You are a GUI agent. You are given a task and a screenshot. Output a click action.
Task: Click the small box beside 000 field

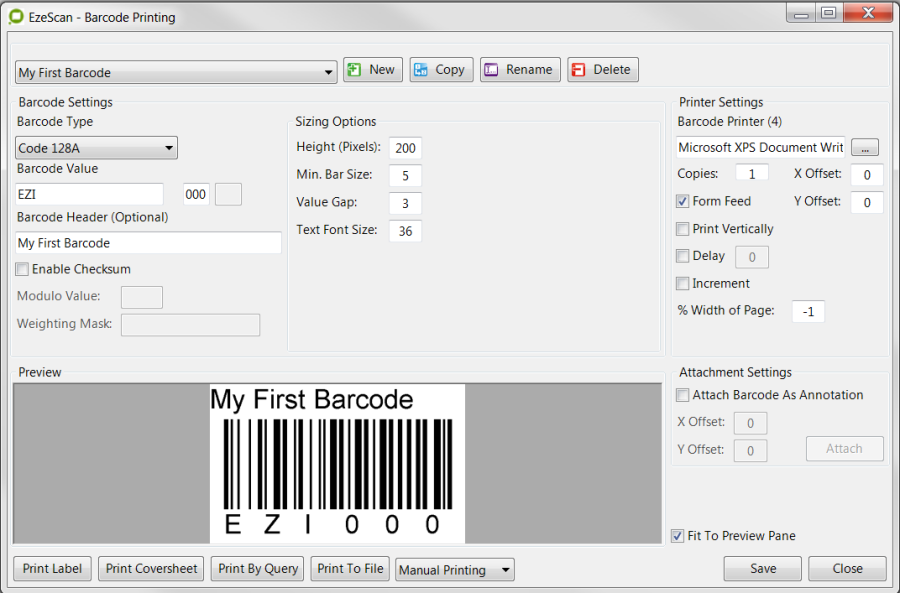(228, 194)
